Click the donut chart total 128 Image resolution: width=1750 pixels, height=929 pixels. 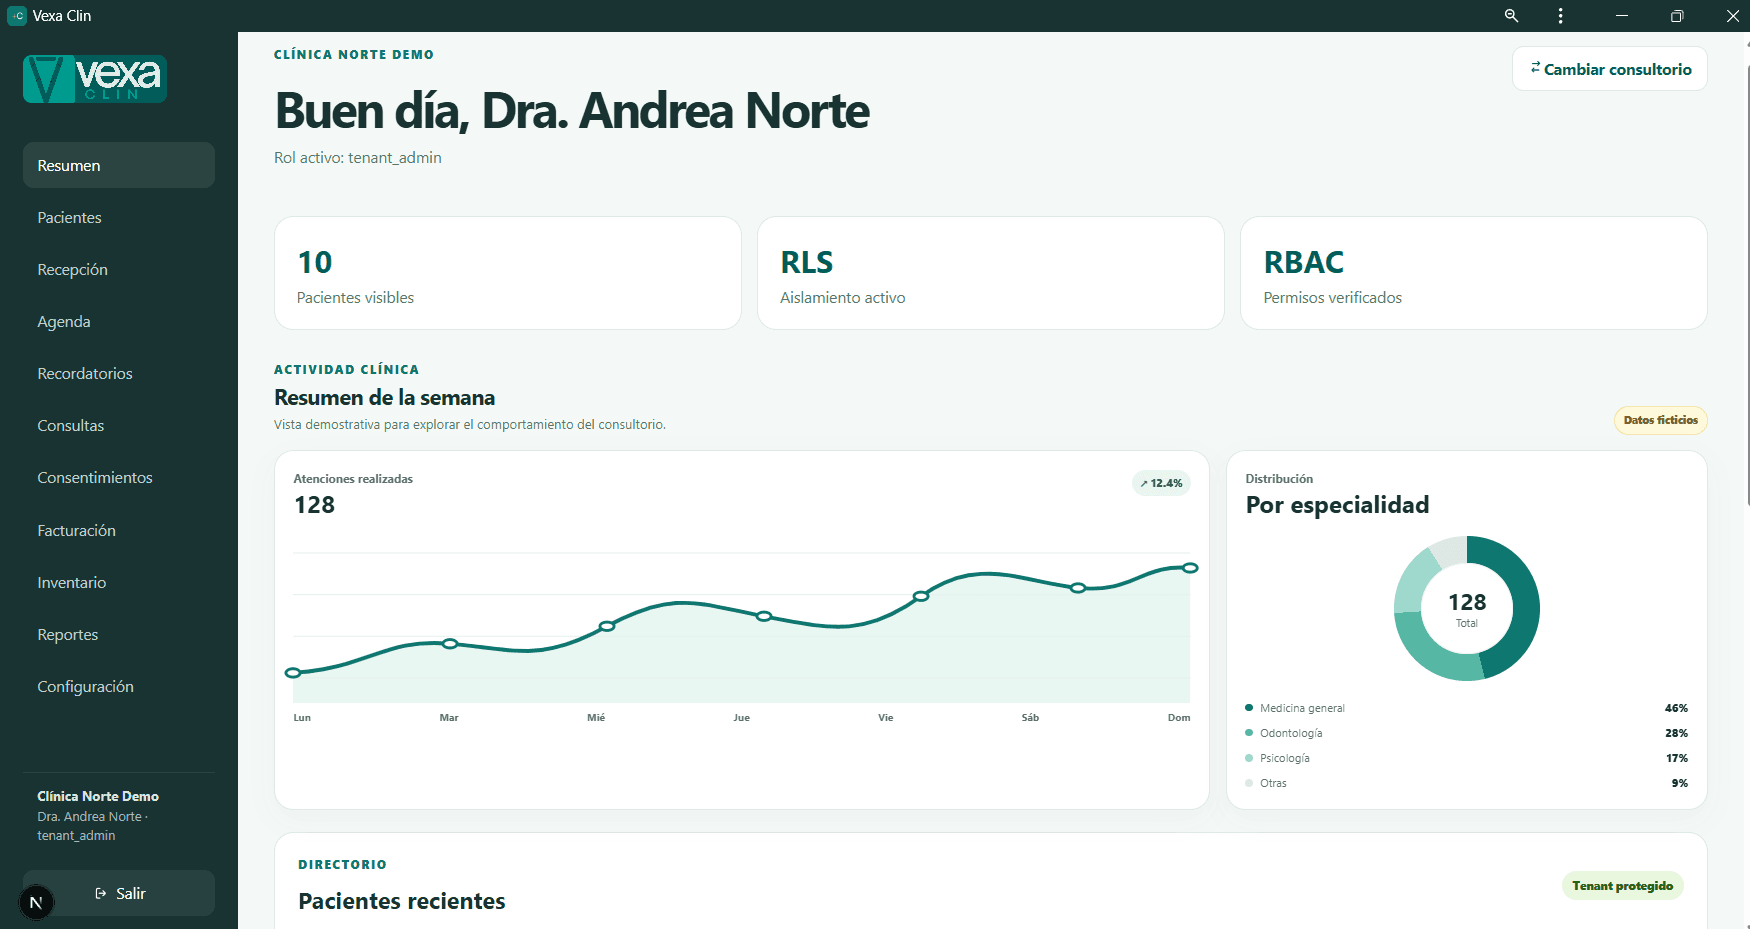[x=1467, y=602]
